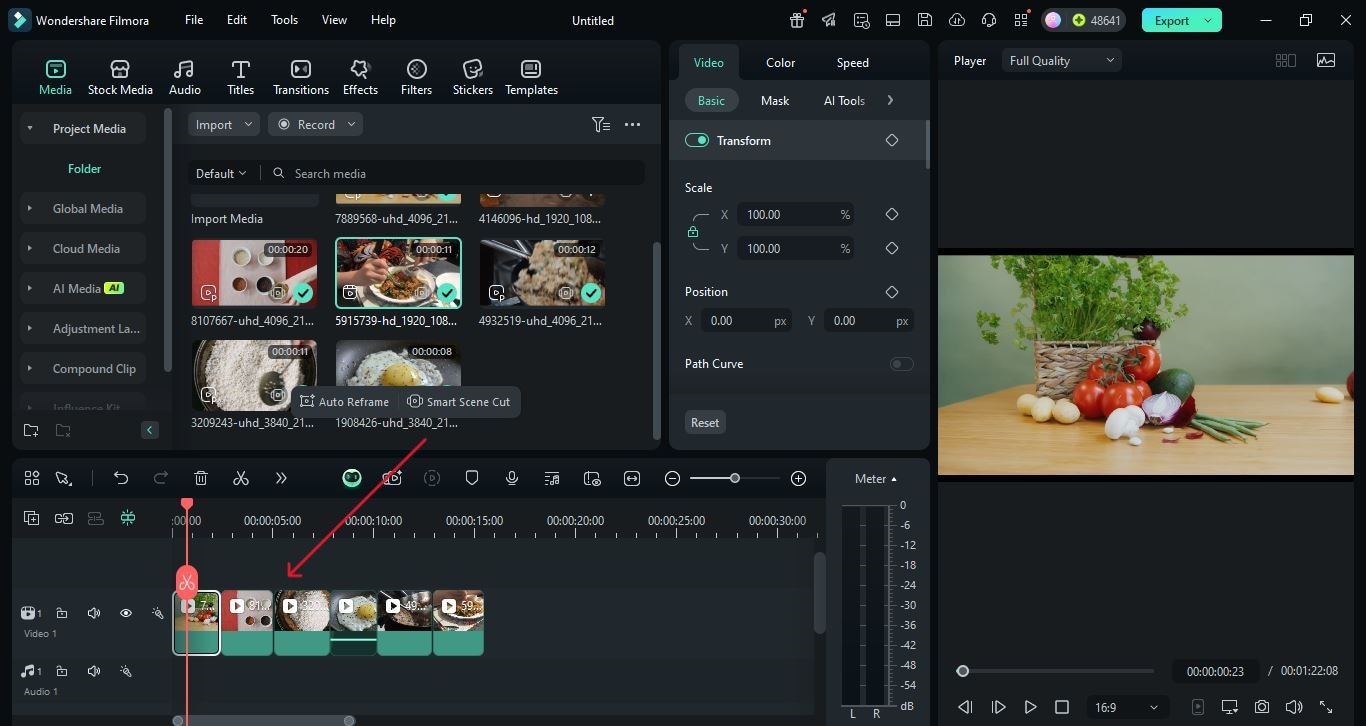
Task: Record voiceover with the microphone icon
Action: pyautogui.click(x=512, y=479)
